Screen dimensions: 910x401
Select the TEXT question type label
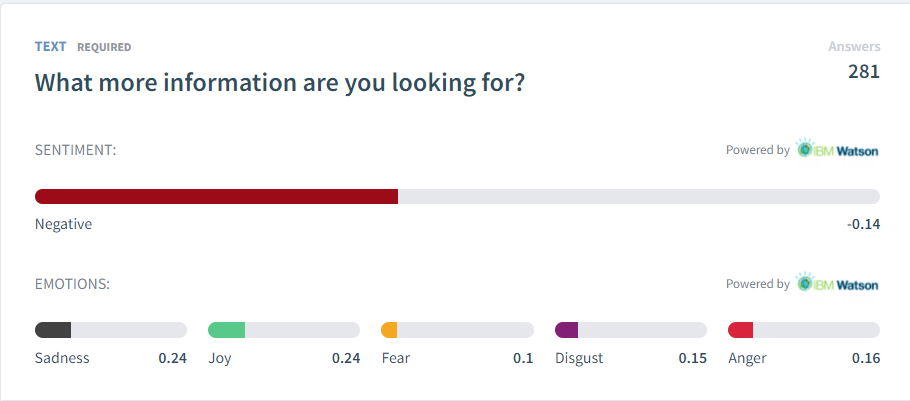point(50,46)
